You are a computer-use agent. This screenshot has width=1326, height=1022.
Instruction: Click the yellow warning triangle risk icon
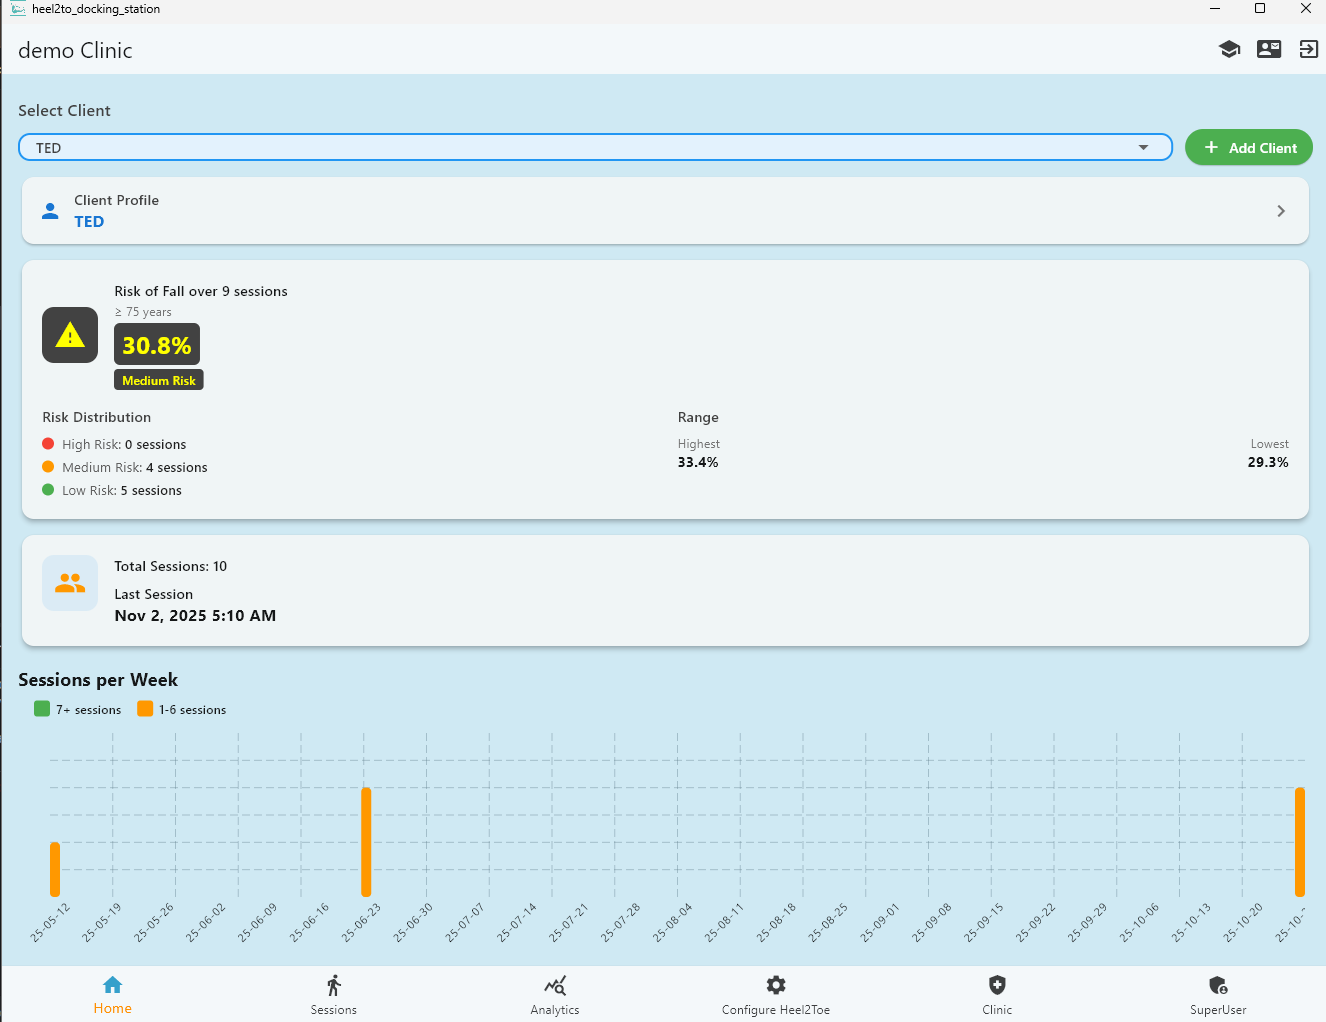point(70,335)
